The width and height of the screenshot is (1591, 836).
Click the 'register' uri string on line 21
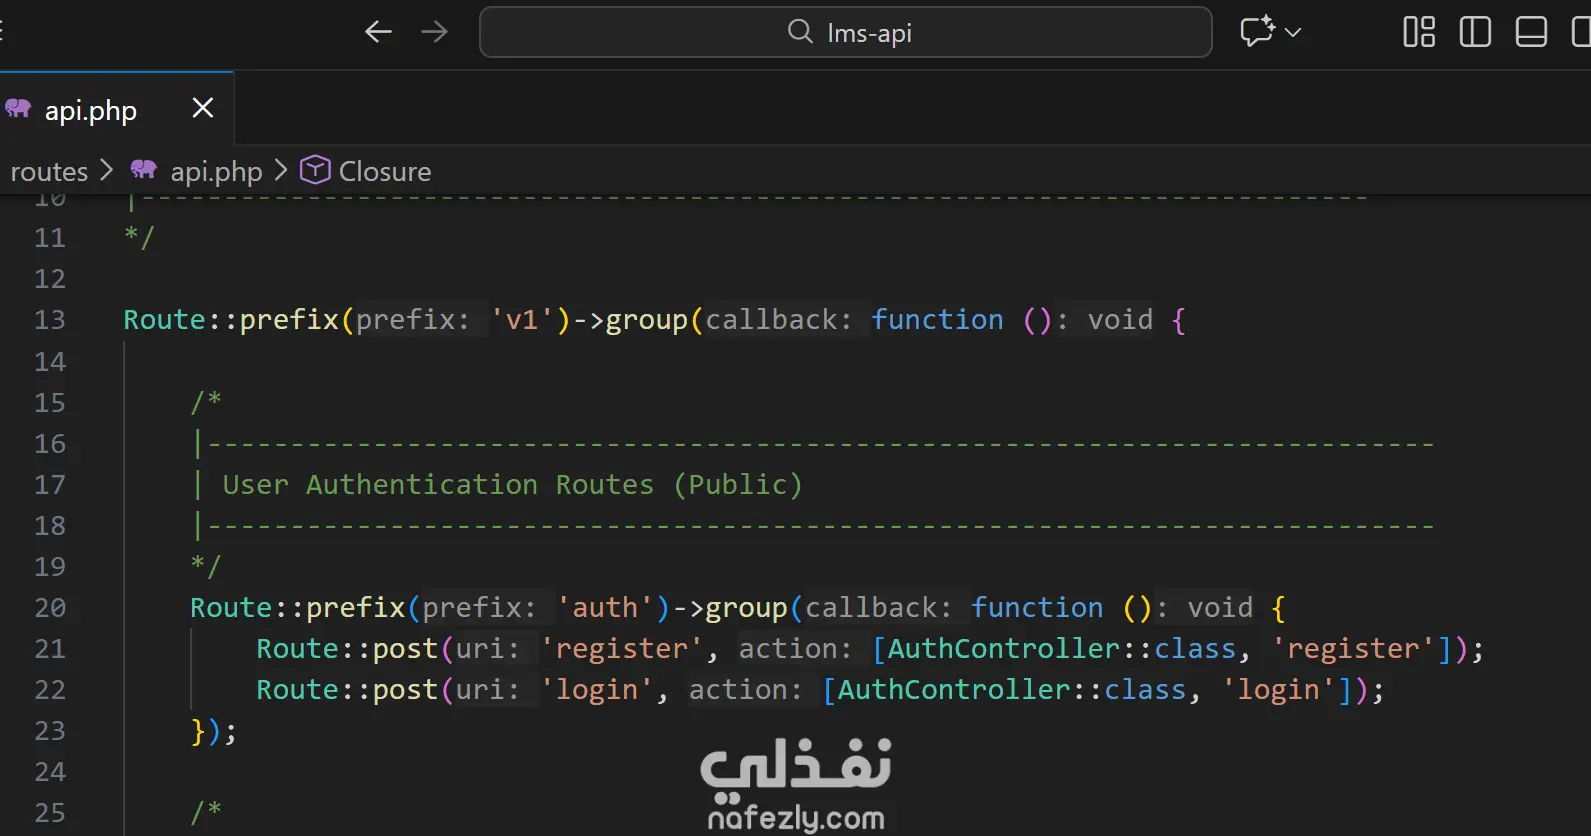[622, 649]
